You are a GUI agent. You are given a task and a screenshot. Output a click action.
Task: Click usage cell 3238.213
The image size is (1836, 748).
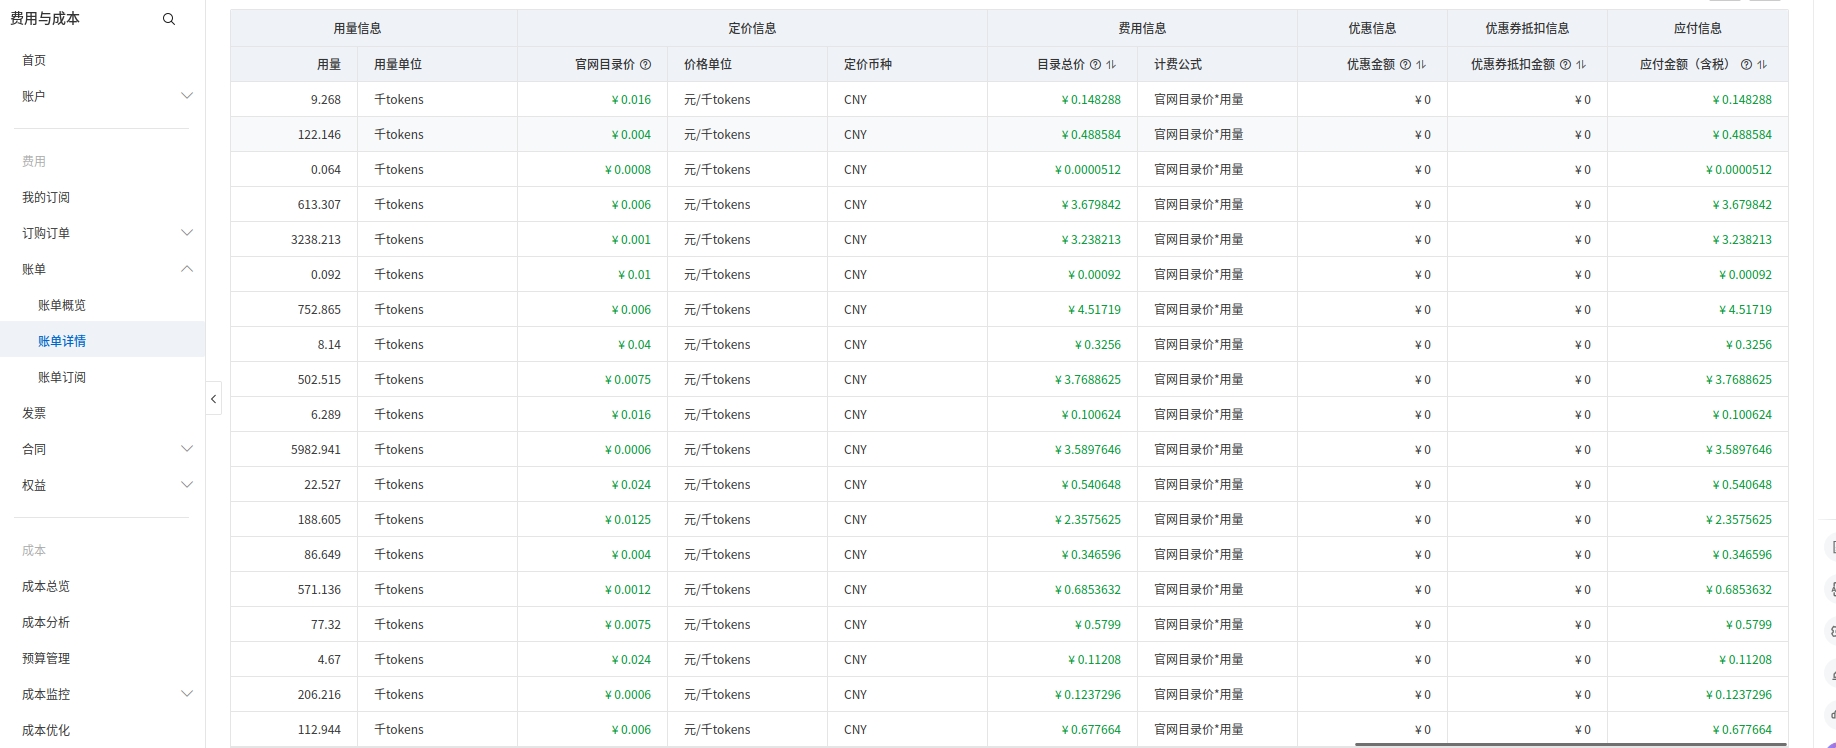coord(316,239)
